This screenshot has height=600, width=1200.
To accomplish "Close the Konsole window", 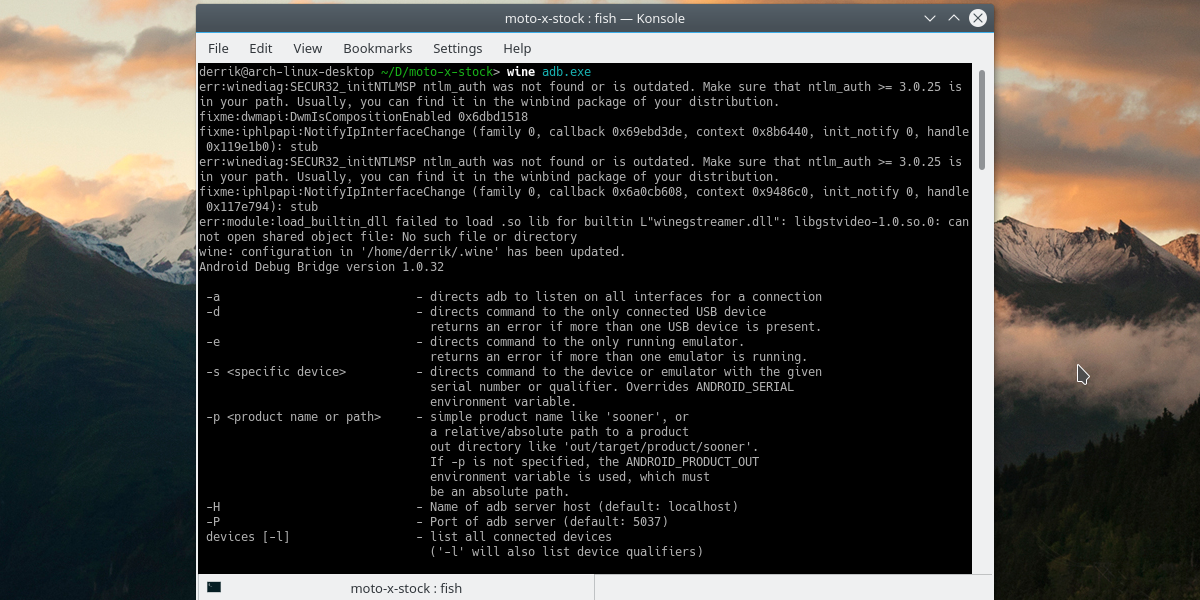I will tap(978, 18).
